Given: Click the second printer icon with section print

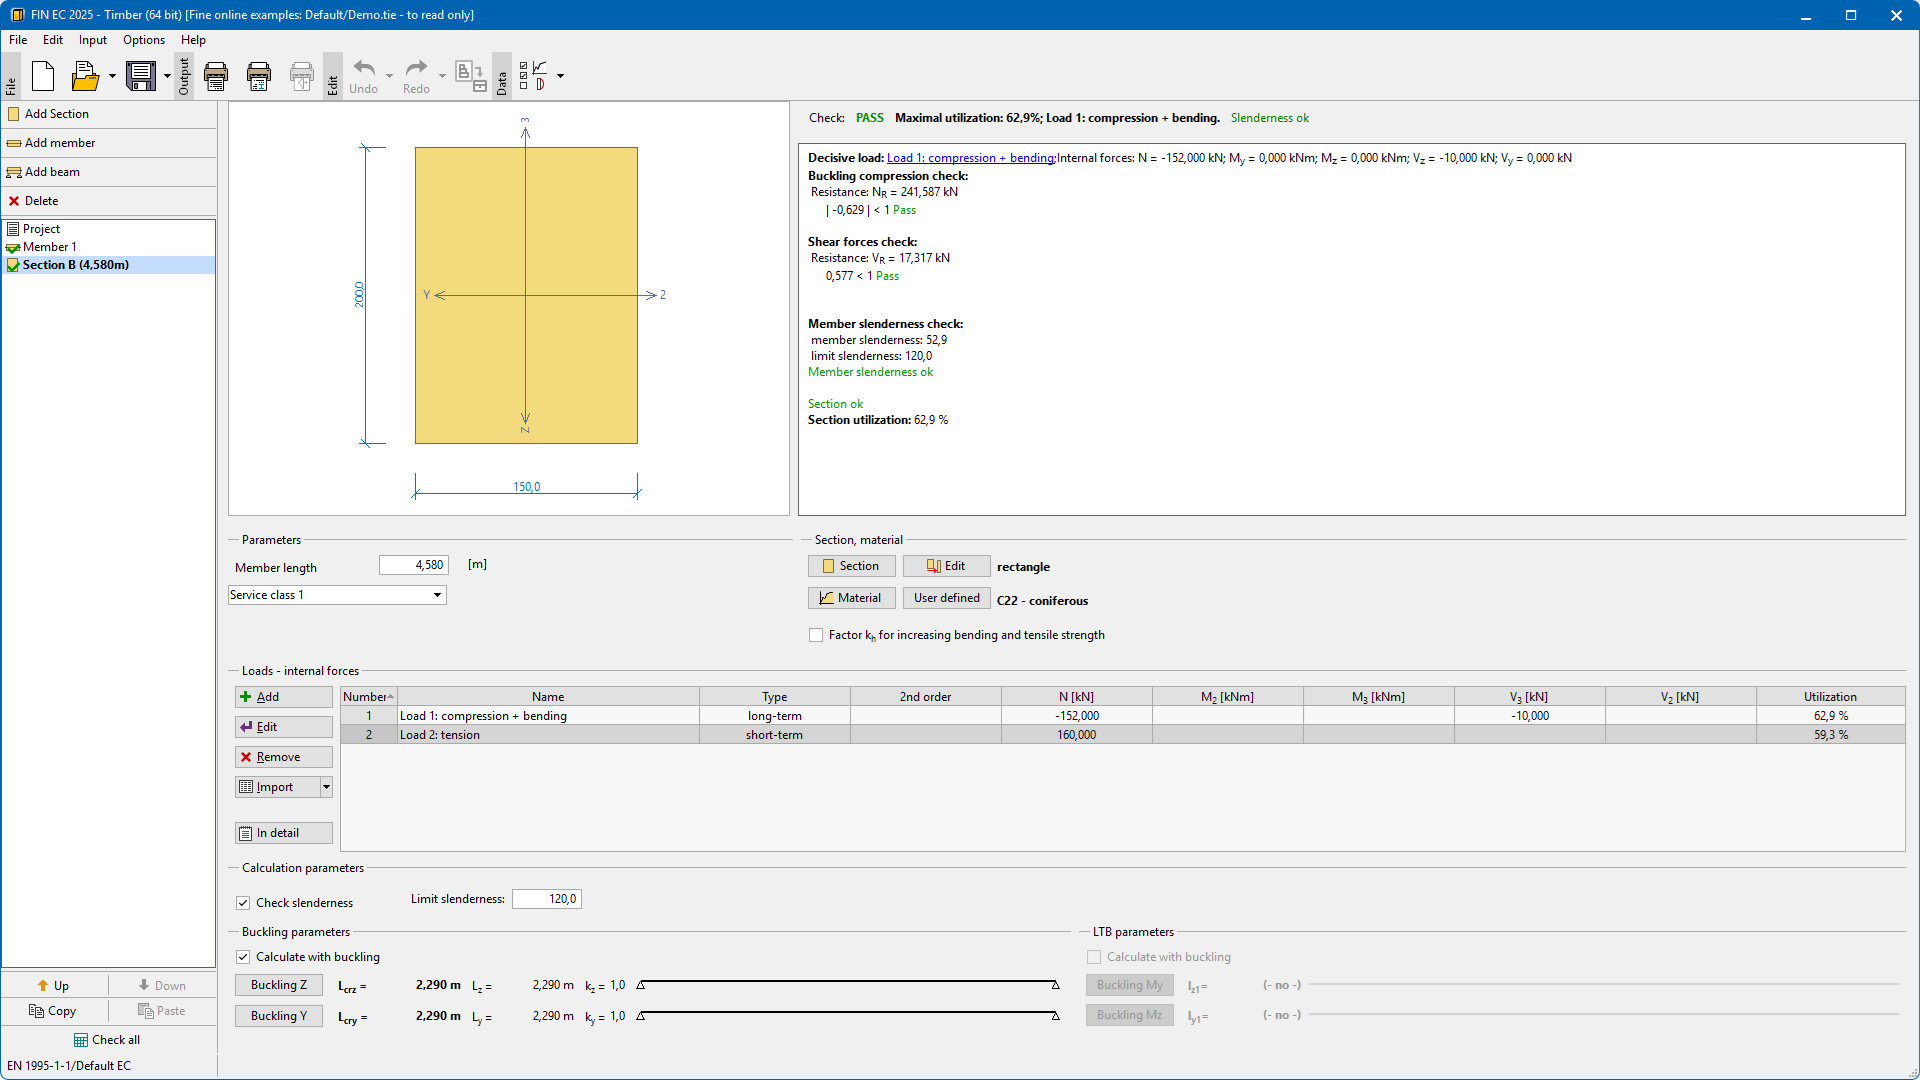Looking at the screenshot, I should [x=259, y=76].
